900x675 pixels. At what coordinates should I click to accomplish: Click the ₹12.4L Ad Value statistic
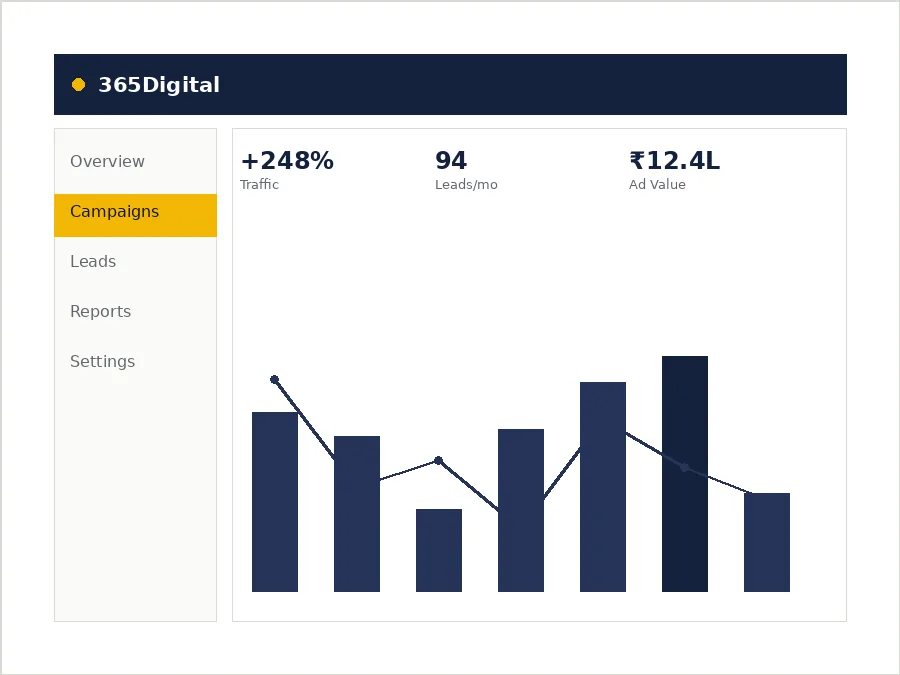(674, 170)
